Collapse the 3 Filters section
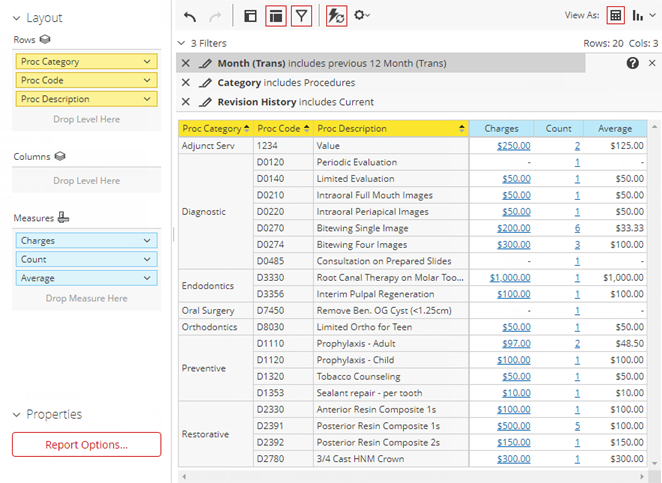 [180, 44]
